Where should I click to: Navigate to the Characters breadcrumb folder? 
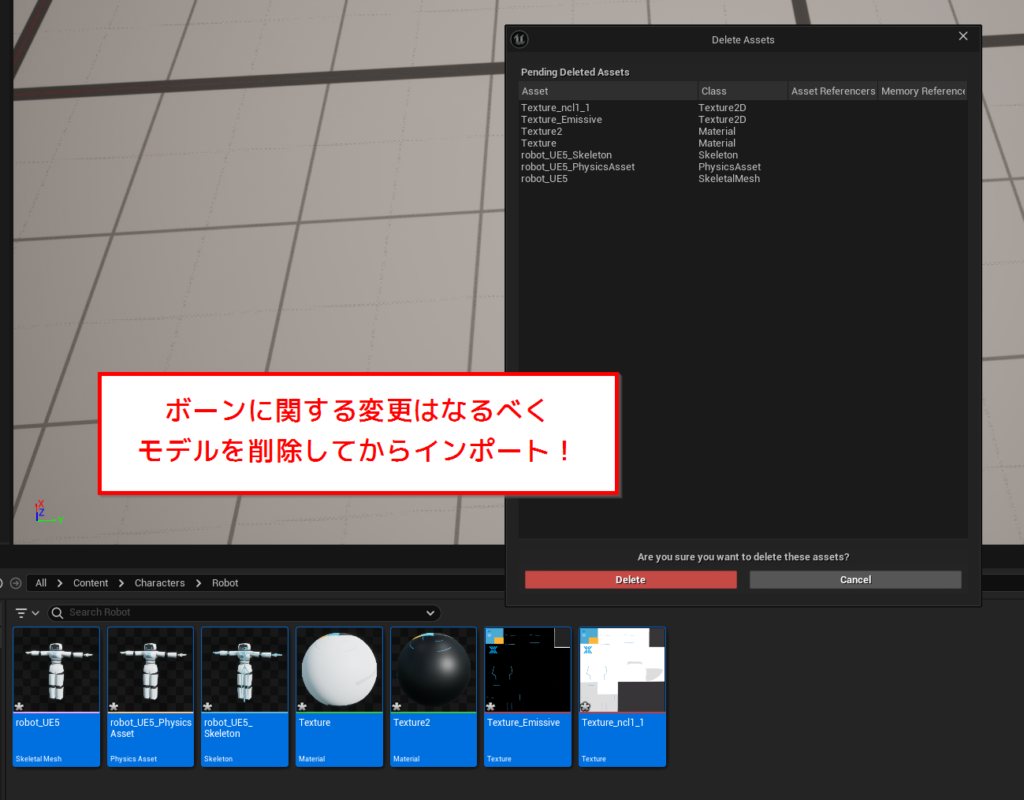pos(160,583)
